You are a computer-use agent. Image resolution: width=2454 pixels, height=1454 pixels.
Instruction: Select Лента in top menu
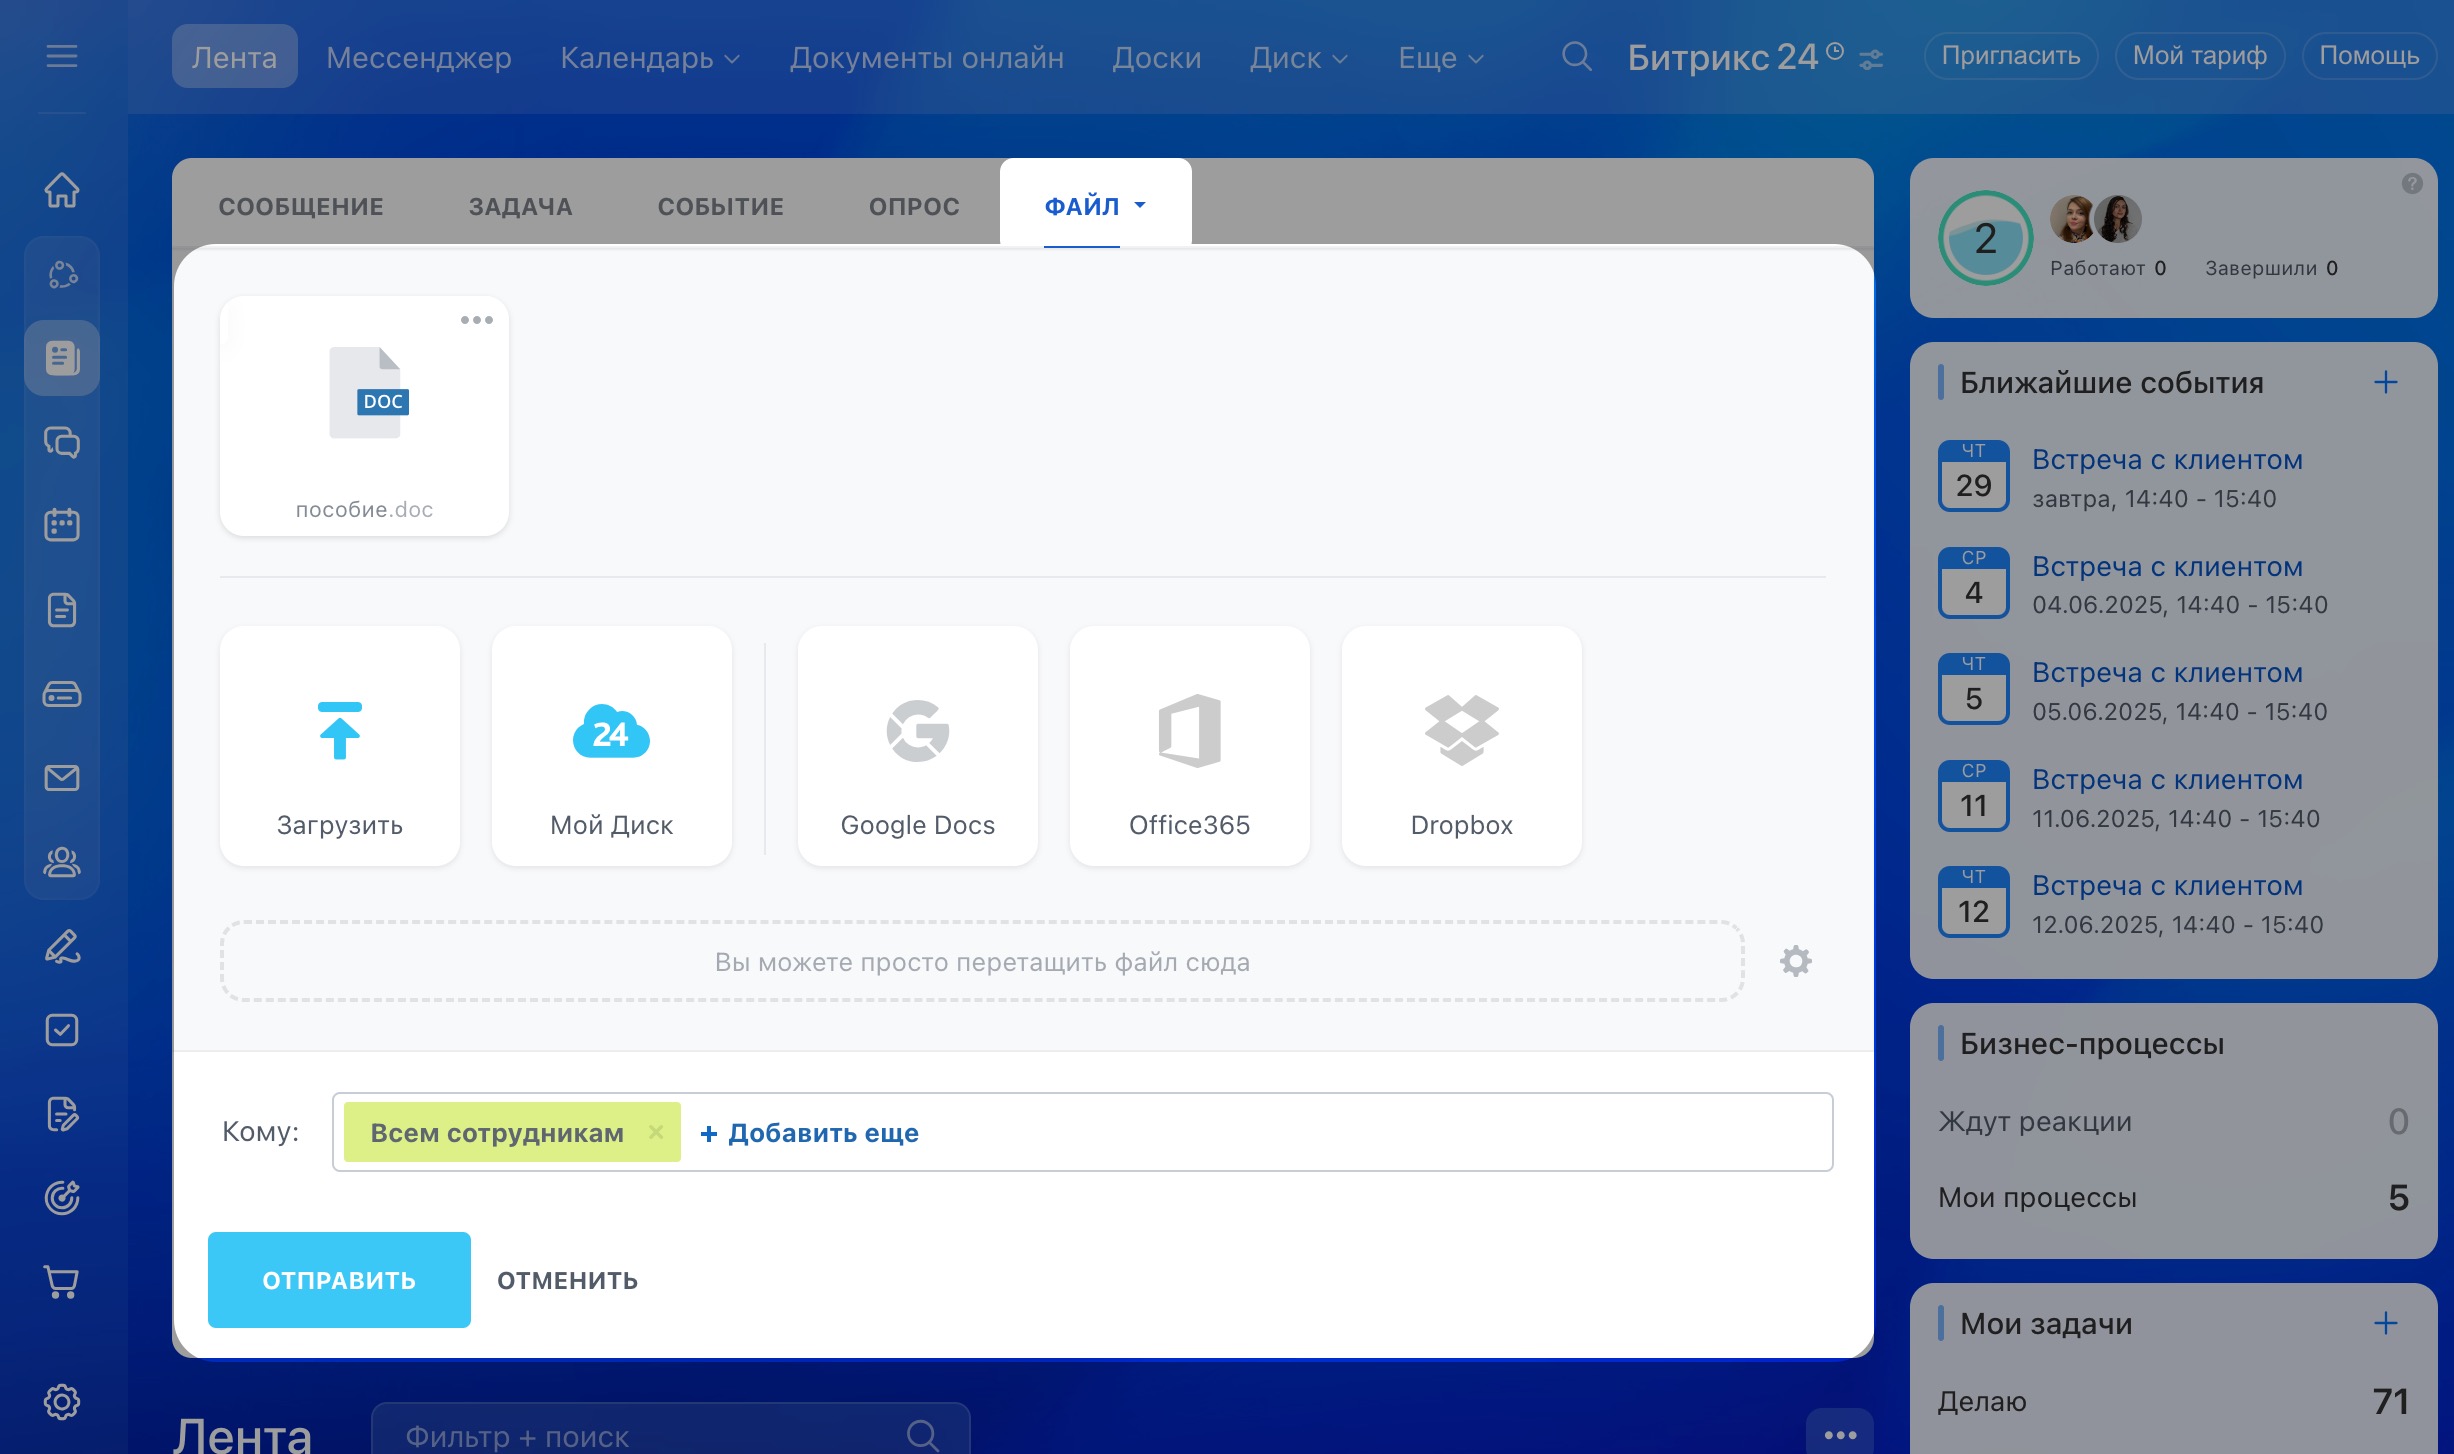(235, 57)
